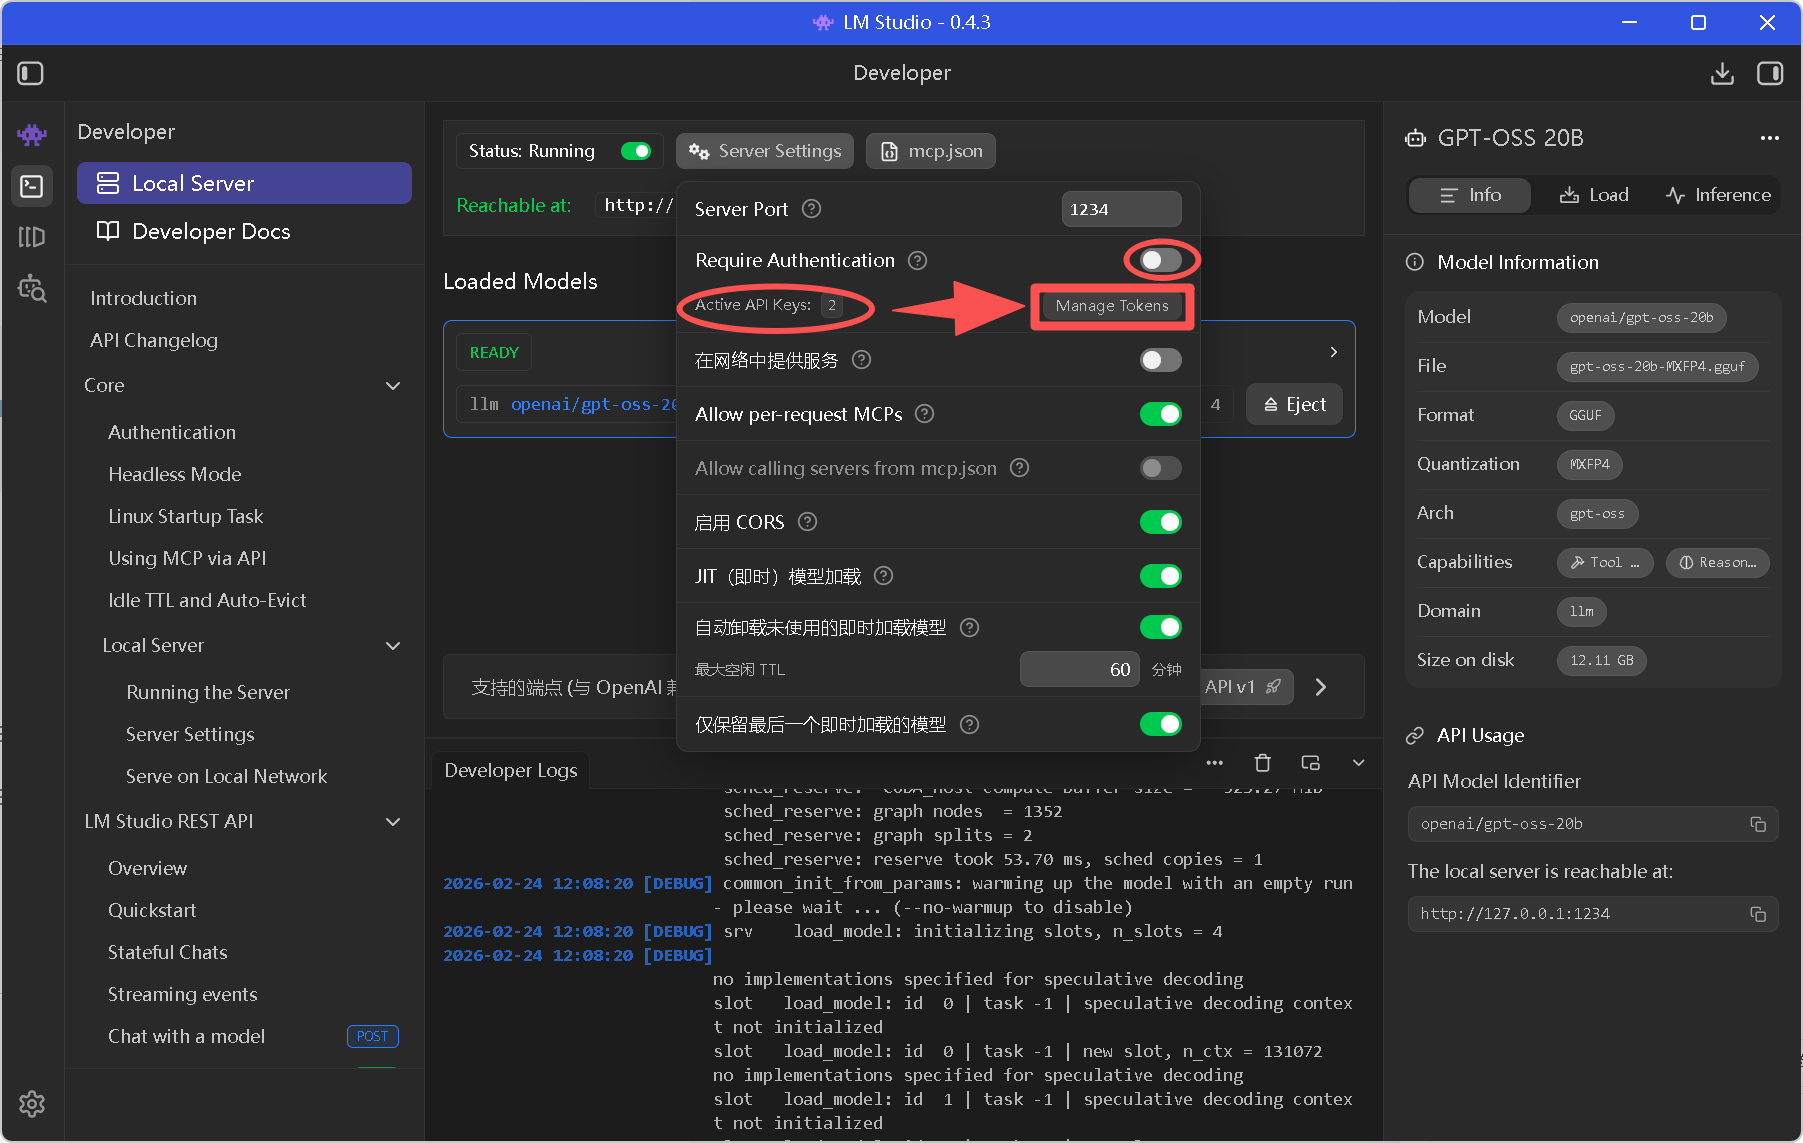Click help icon beside 启用 CORS
The width and height of the screenshot is (1803, 1143).
pos(808,522)
